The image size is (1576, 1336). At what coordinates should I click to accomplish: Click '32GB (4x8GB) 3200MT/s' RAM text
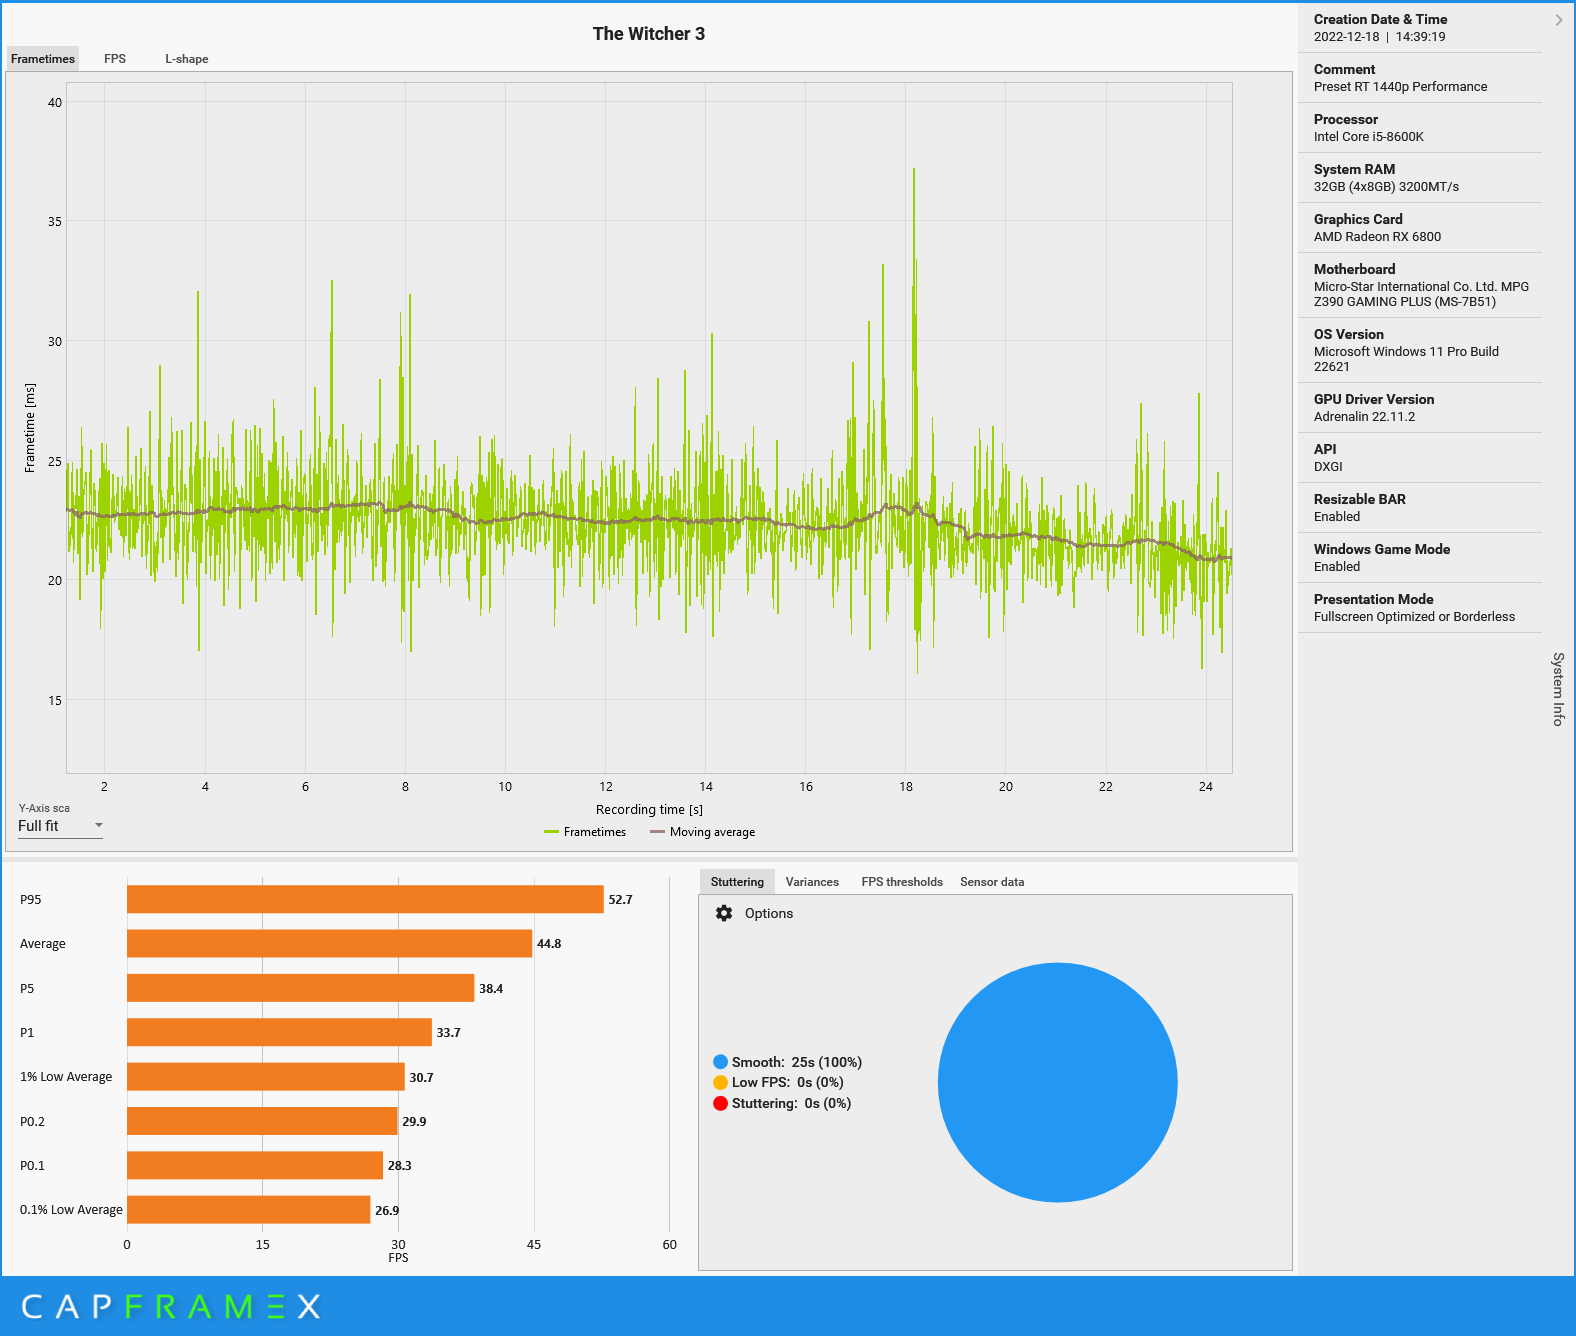point(1386,187)
